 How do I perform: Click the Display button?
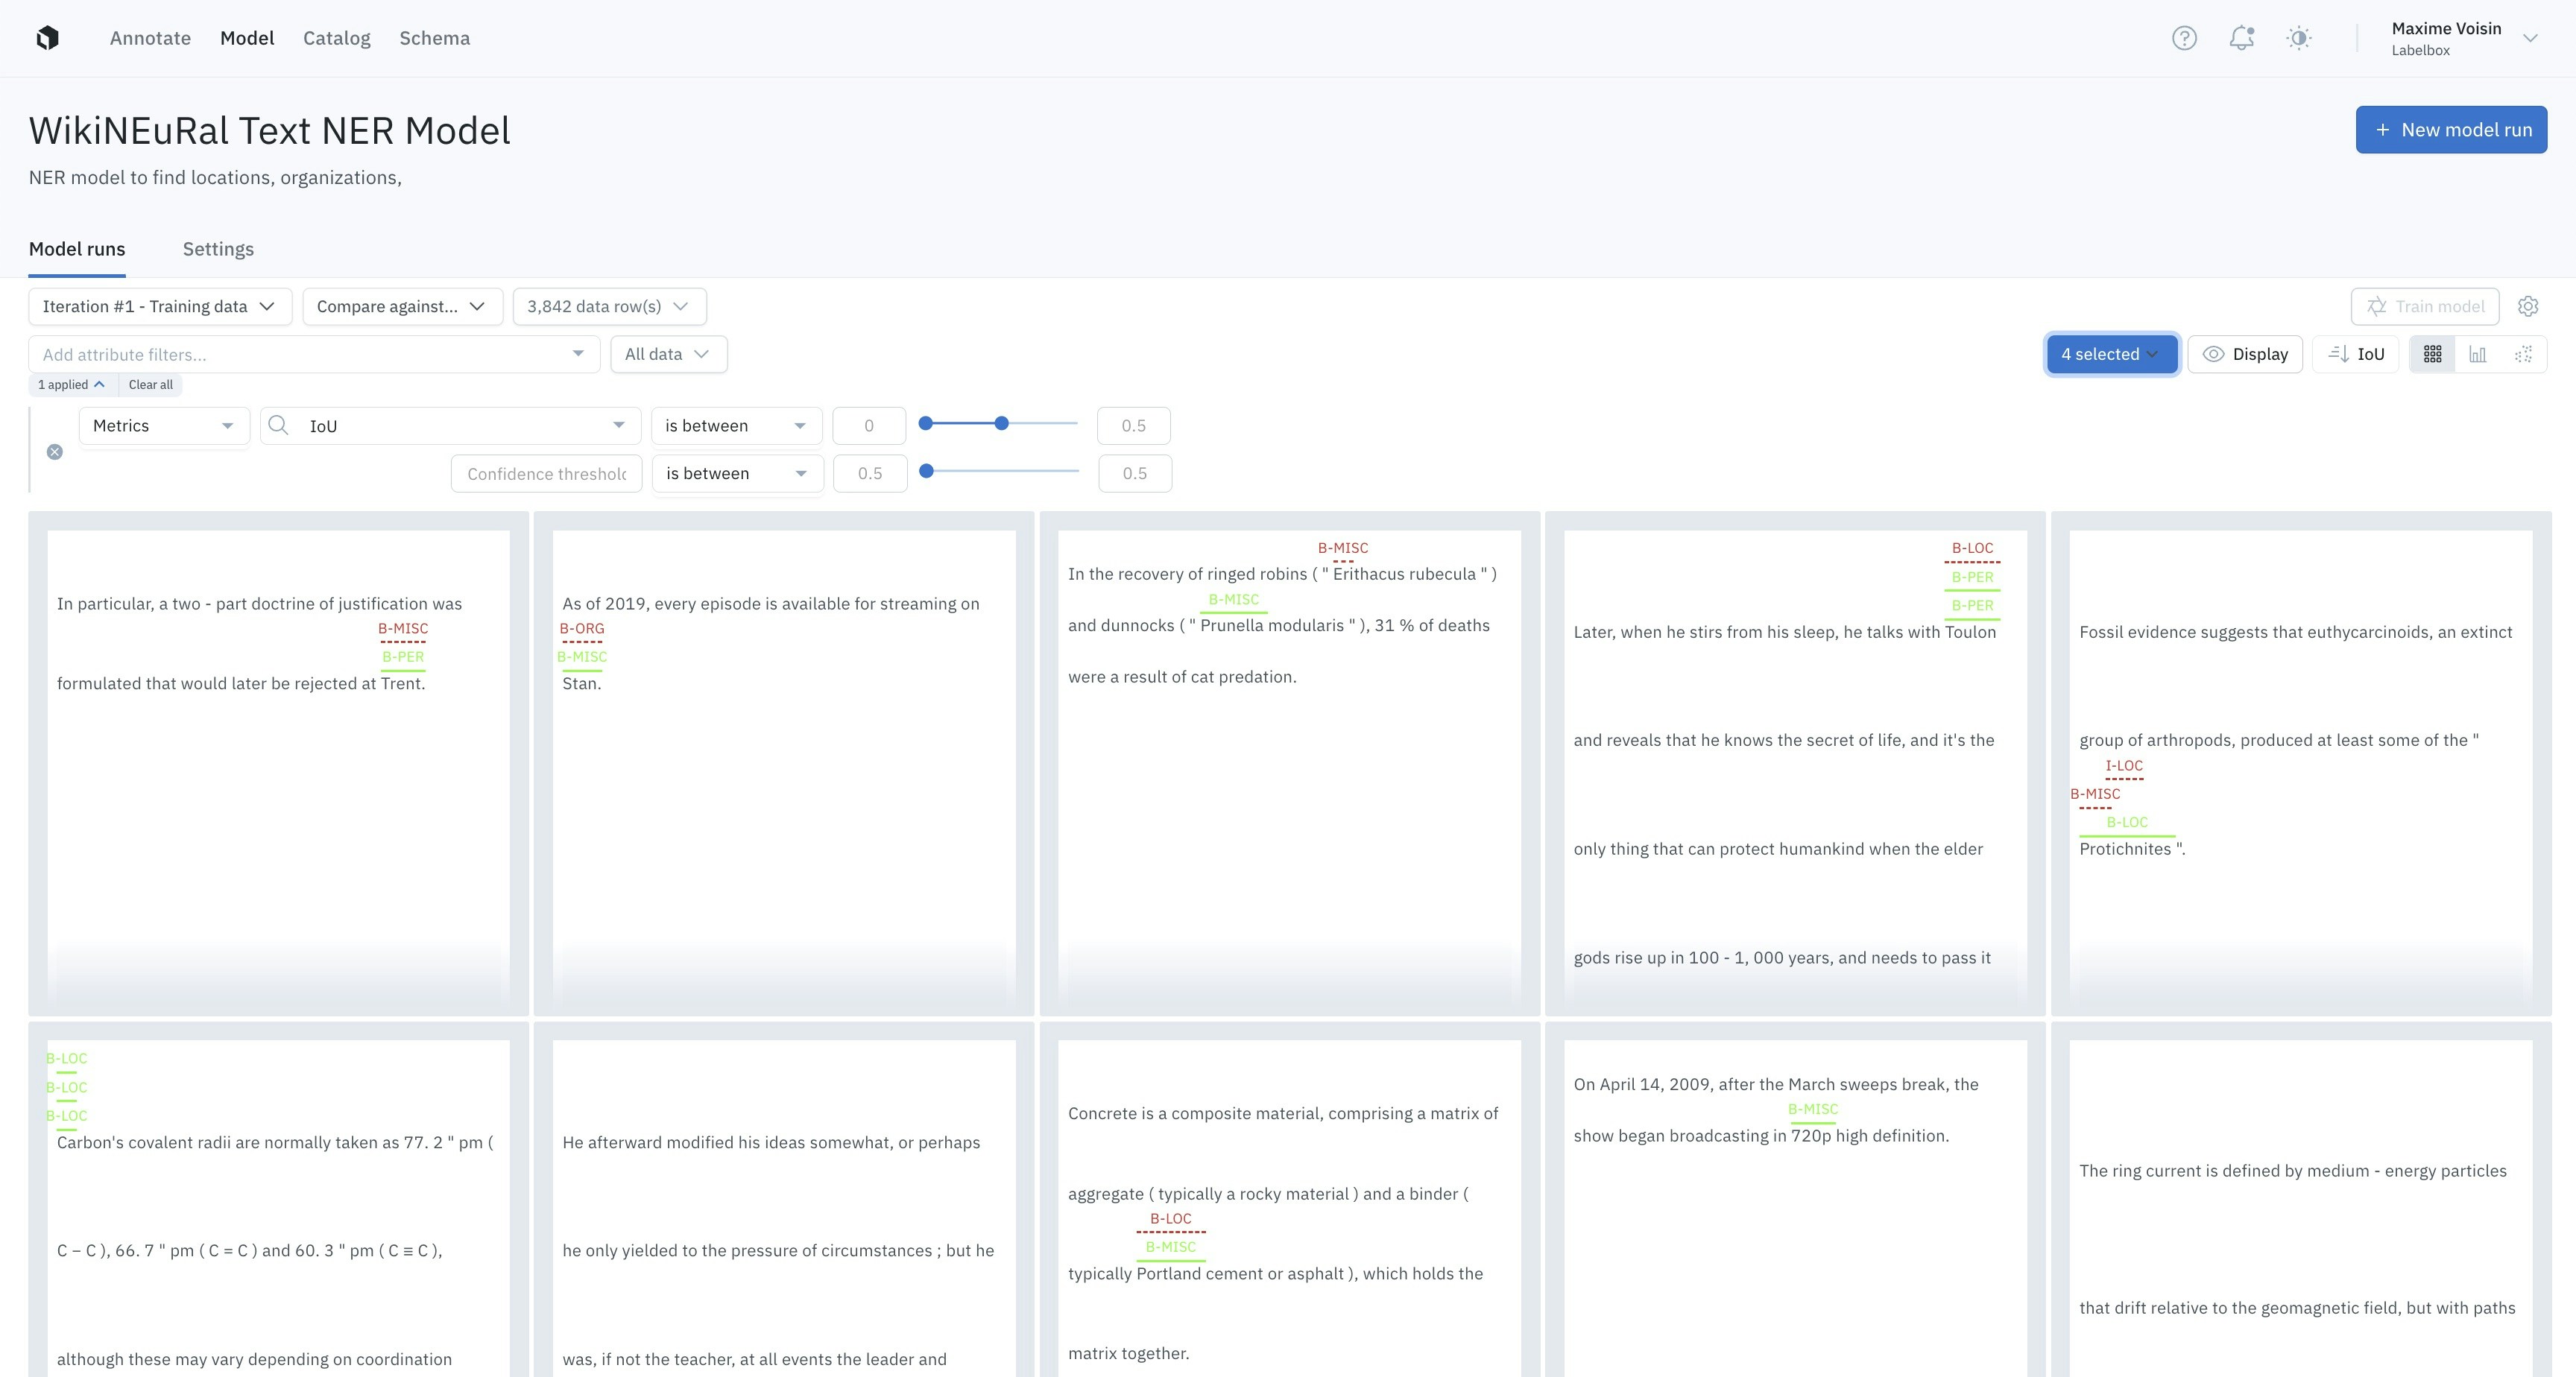pyautogui.click(x=2245, y=354)
